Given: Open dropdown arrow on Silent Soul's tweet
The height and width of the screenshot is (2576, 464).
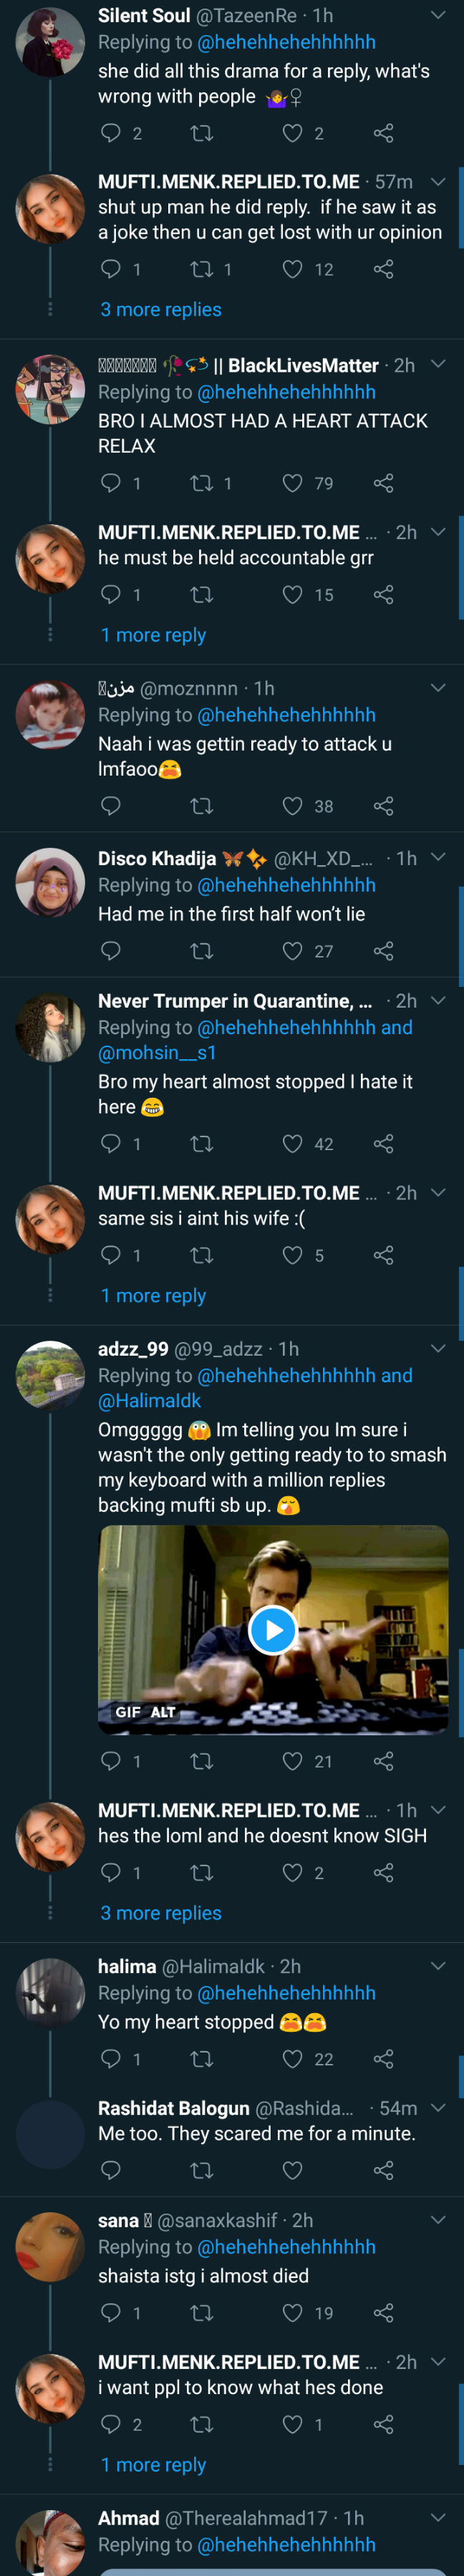Looking at the screenshot, I should click(438, 15).
